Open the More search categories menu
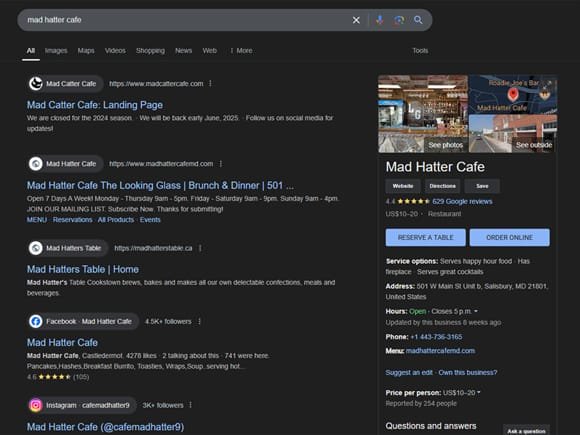The image size is (580, 435). [241, 51]
